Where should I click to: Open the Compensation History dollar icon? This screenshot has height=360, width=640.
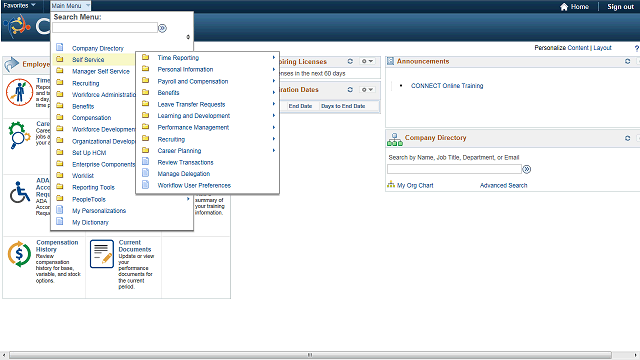click(19, 254)
